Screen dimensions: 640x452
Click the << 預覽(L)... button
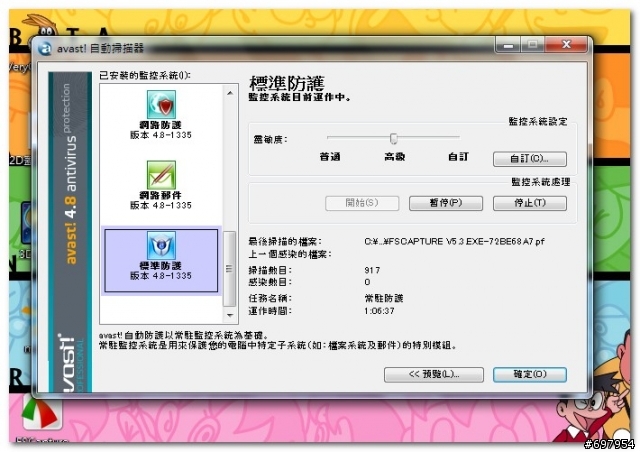point(433,374)
